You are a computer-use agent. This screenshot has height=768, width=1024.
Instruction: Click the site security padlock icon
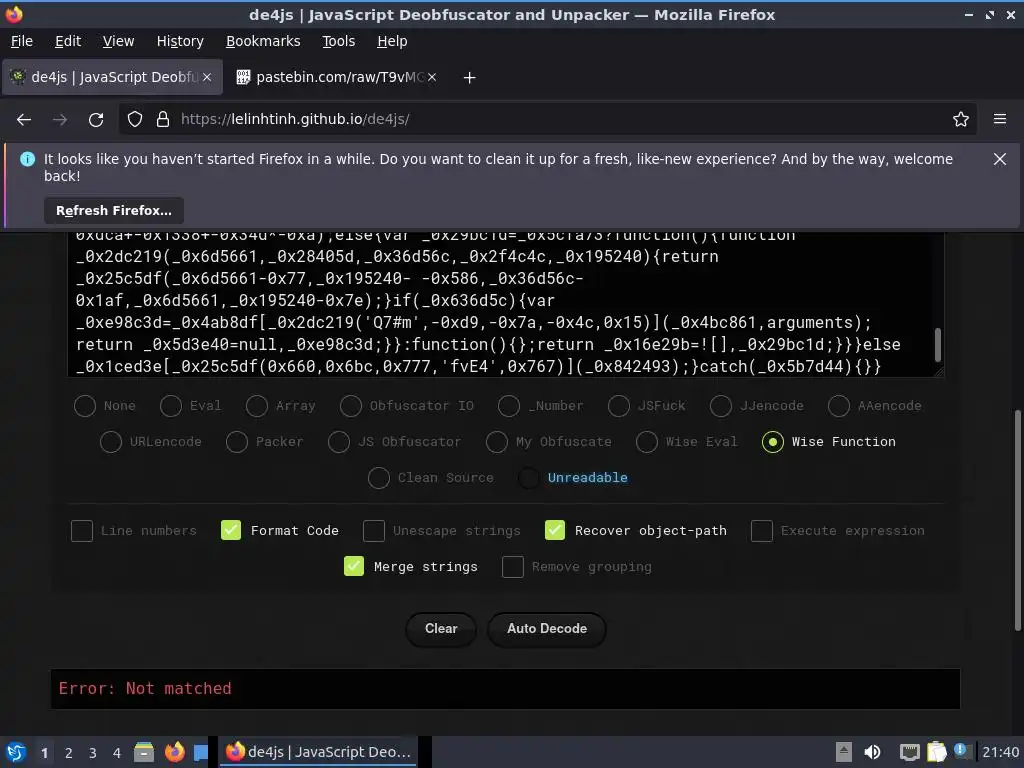pos(163,120)
